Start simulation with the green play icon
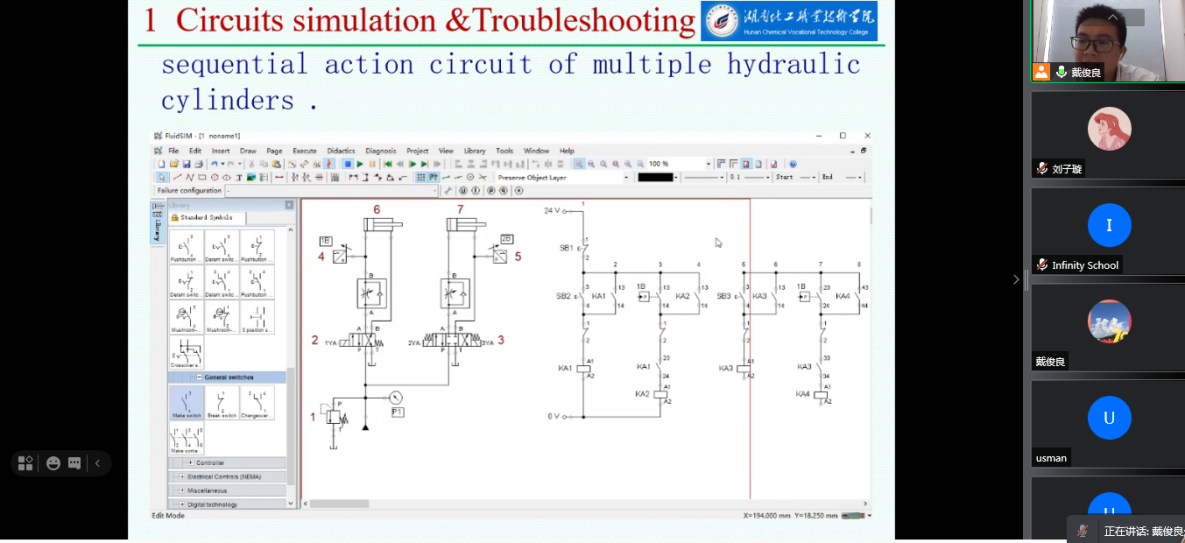The height and width of the screenshot is (543, 1185). (360, 164)
